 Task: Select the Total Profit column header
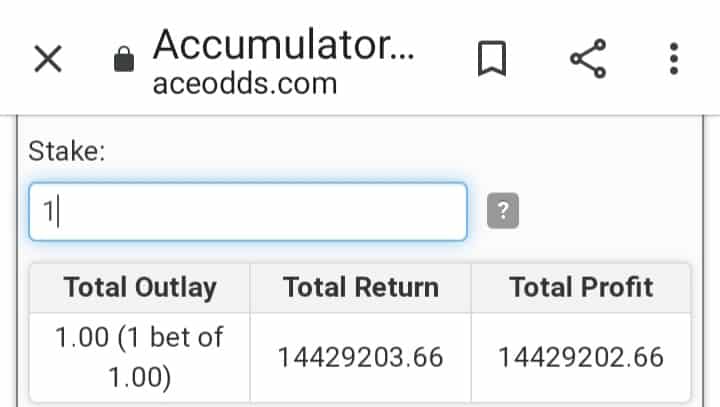(x=581, y=288)
